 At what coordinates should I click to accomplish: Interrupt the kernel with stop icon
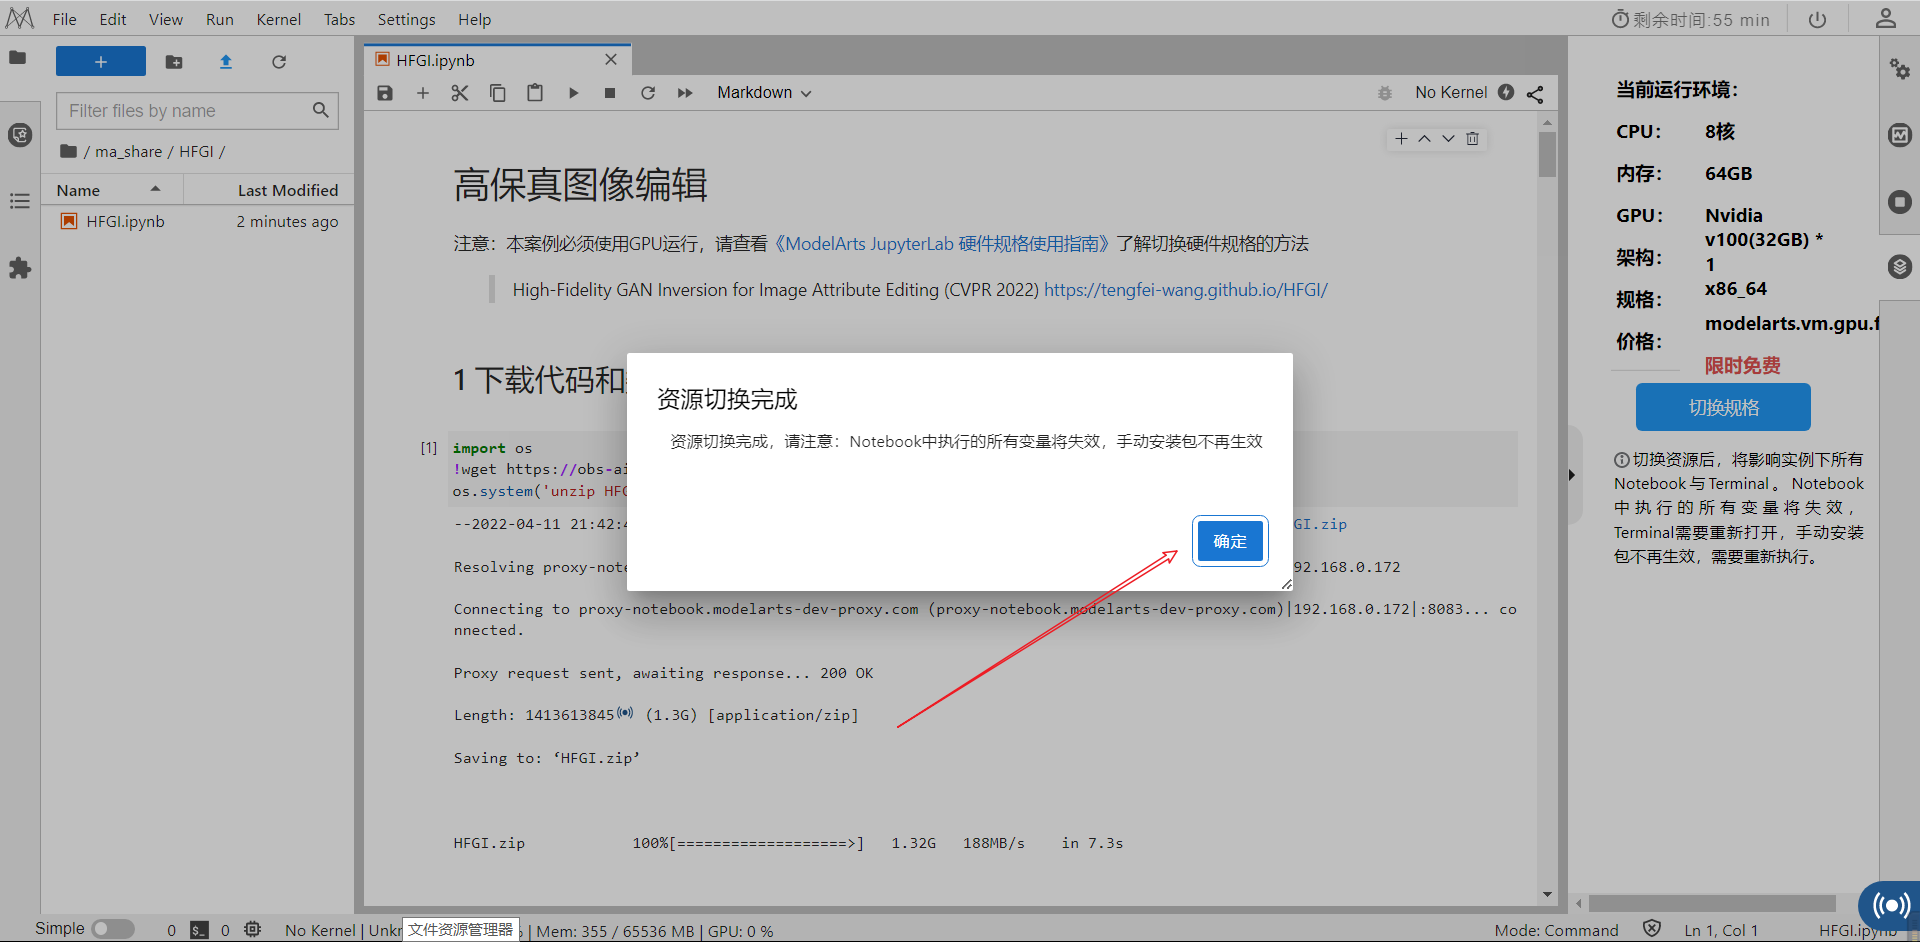click(x=610, y=93)
